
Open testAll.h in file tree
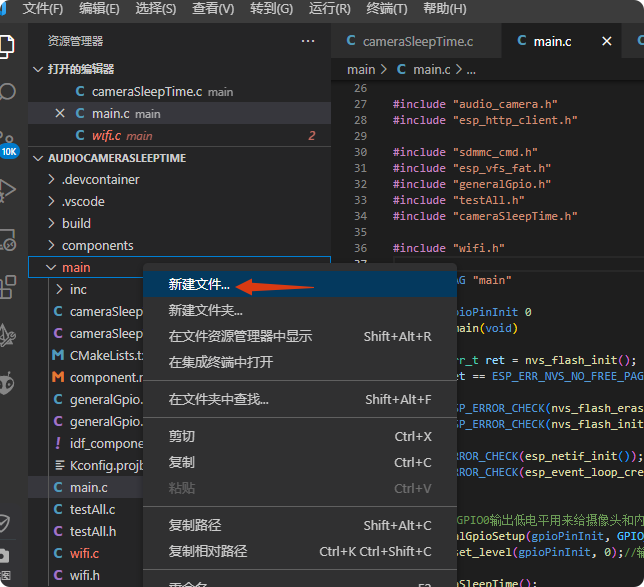[86, 532]
